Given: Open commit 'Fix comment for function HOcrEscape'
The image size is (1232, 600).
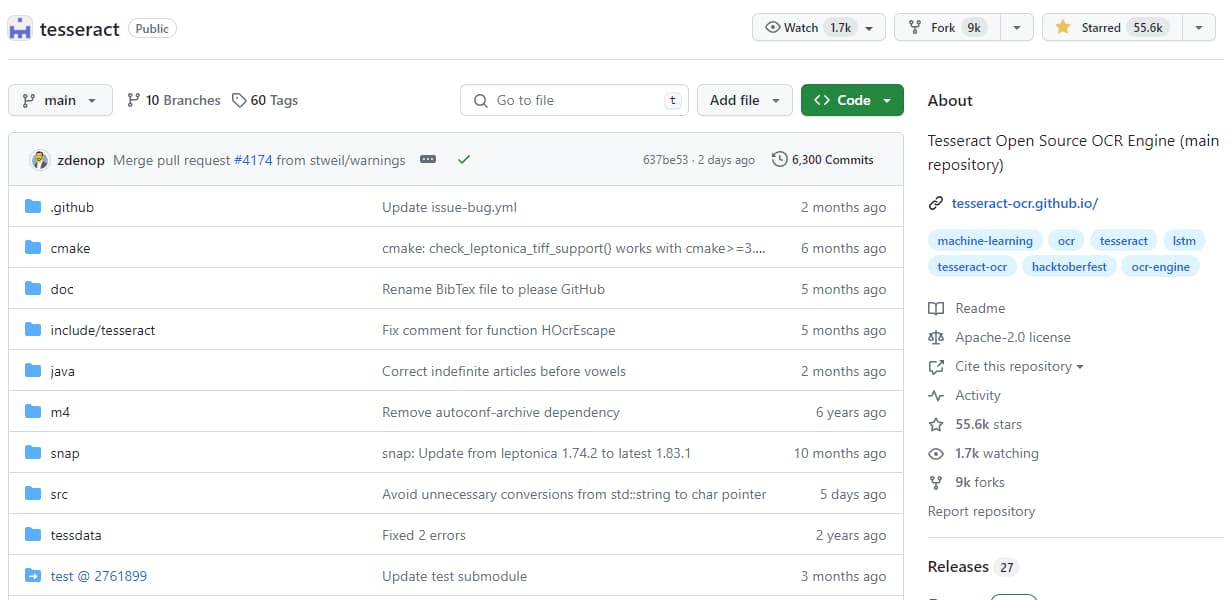Looking at the screenshot, I should tap(499, 330).
